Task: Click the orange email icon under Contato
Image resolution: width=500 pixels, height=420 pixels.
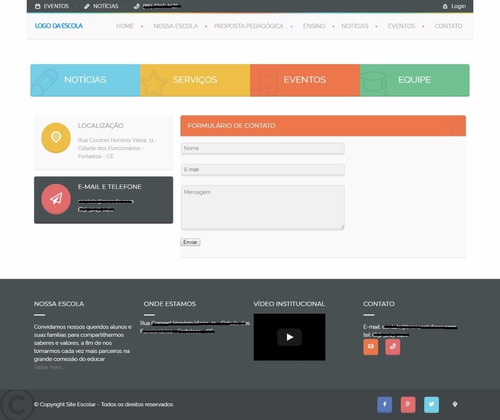Action: click(x=371, y=347)
